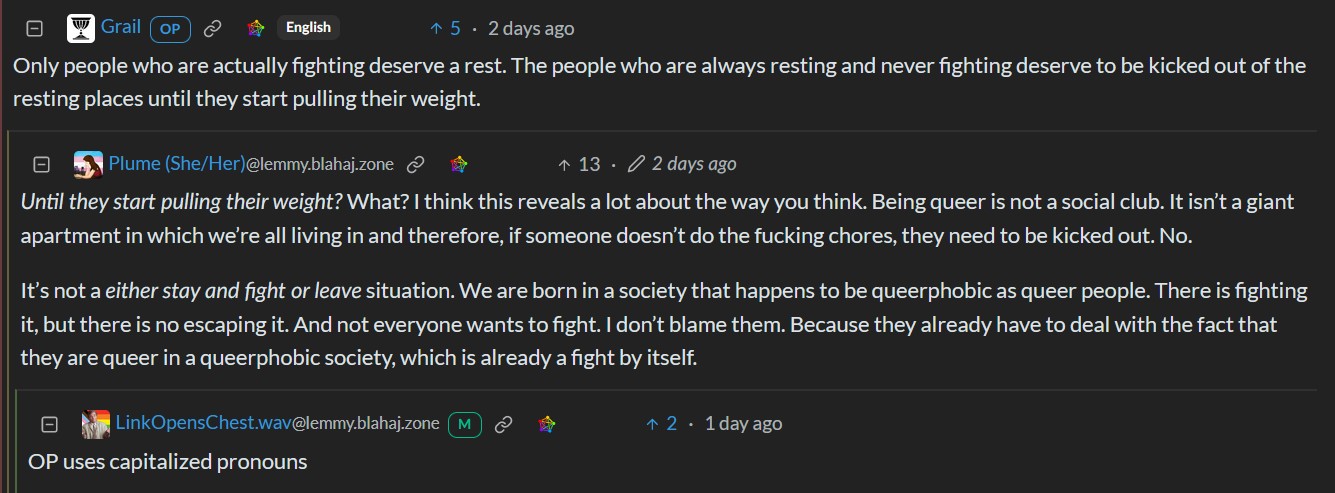This screenshot has width=1335, height=493.
Task: Open fediverse icon on Plume's comment
Action: 459,164
